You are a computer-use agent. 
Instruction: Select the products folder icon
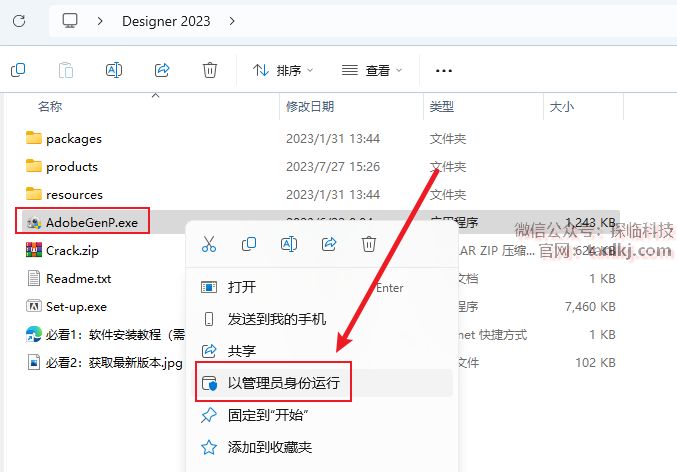pos(34,166)
